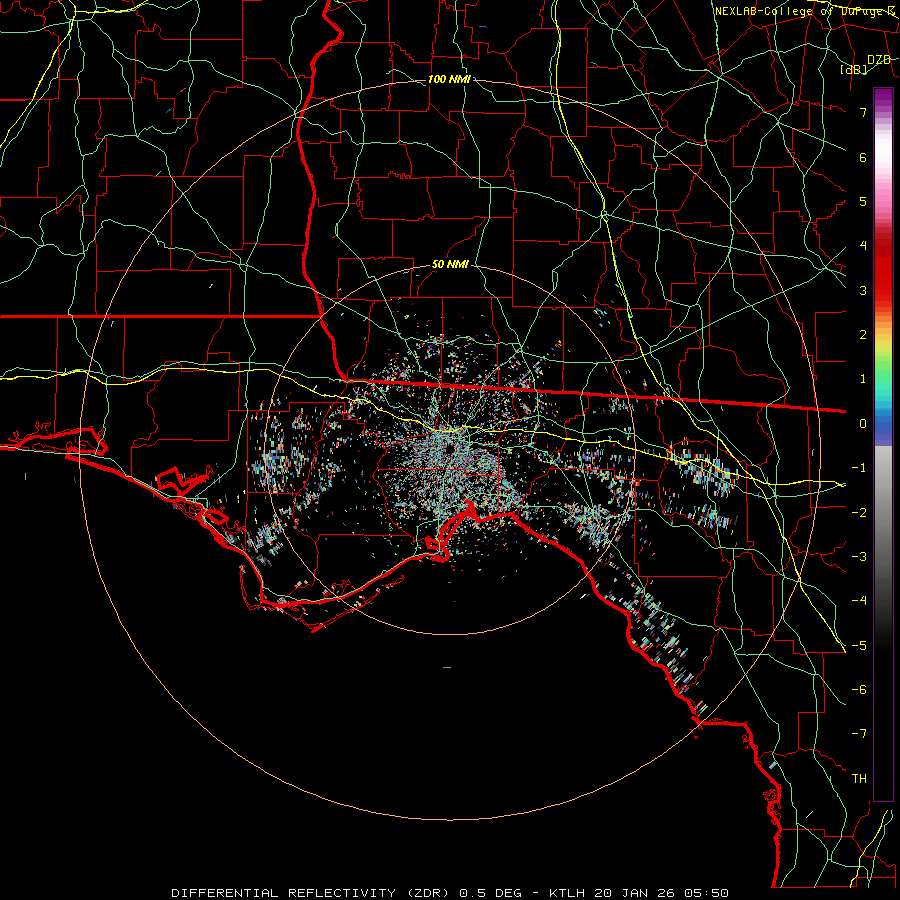Click the "TH" label on the color scale
The height and width of the screenshot is (900, 900).
(859, 778)
